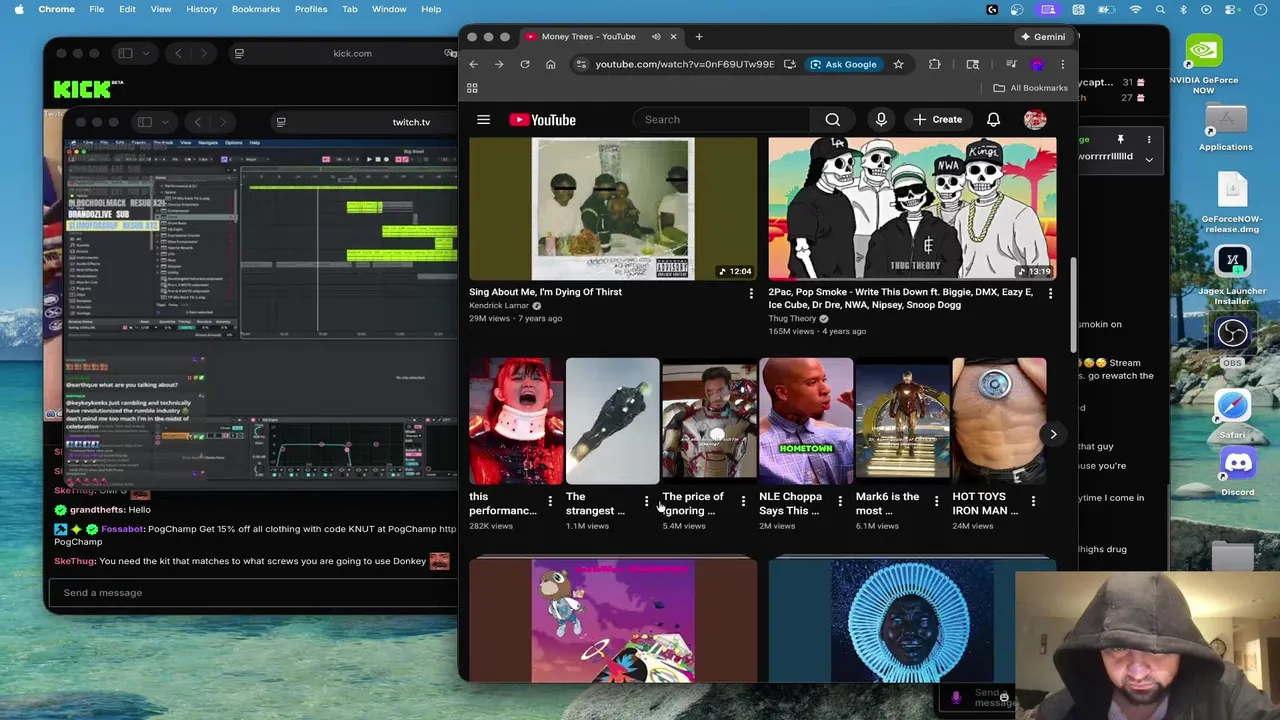Open the Chrome File menu
The width and height of the screenshot is (1280, 720).
(96, 9)
